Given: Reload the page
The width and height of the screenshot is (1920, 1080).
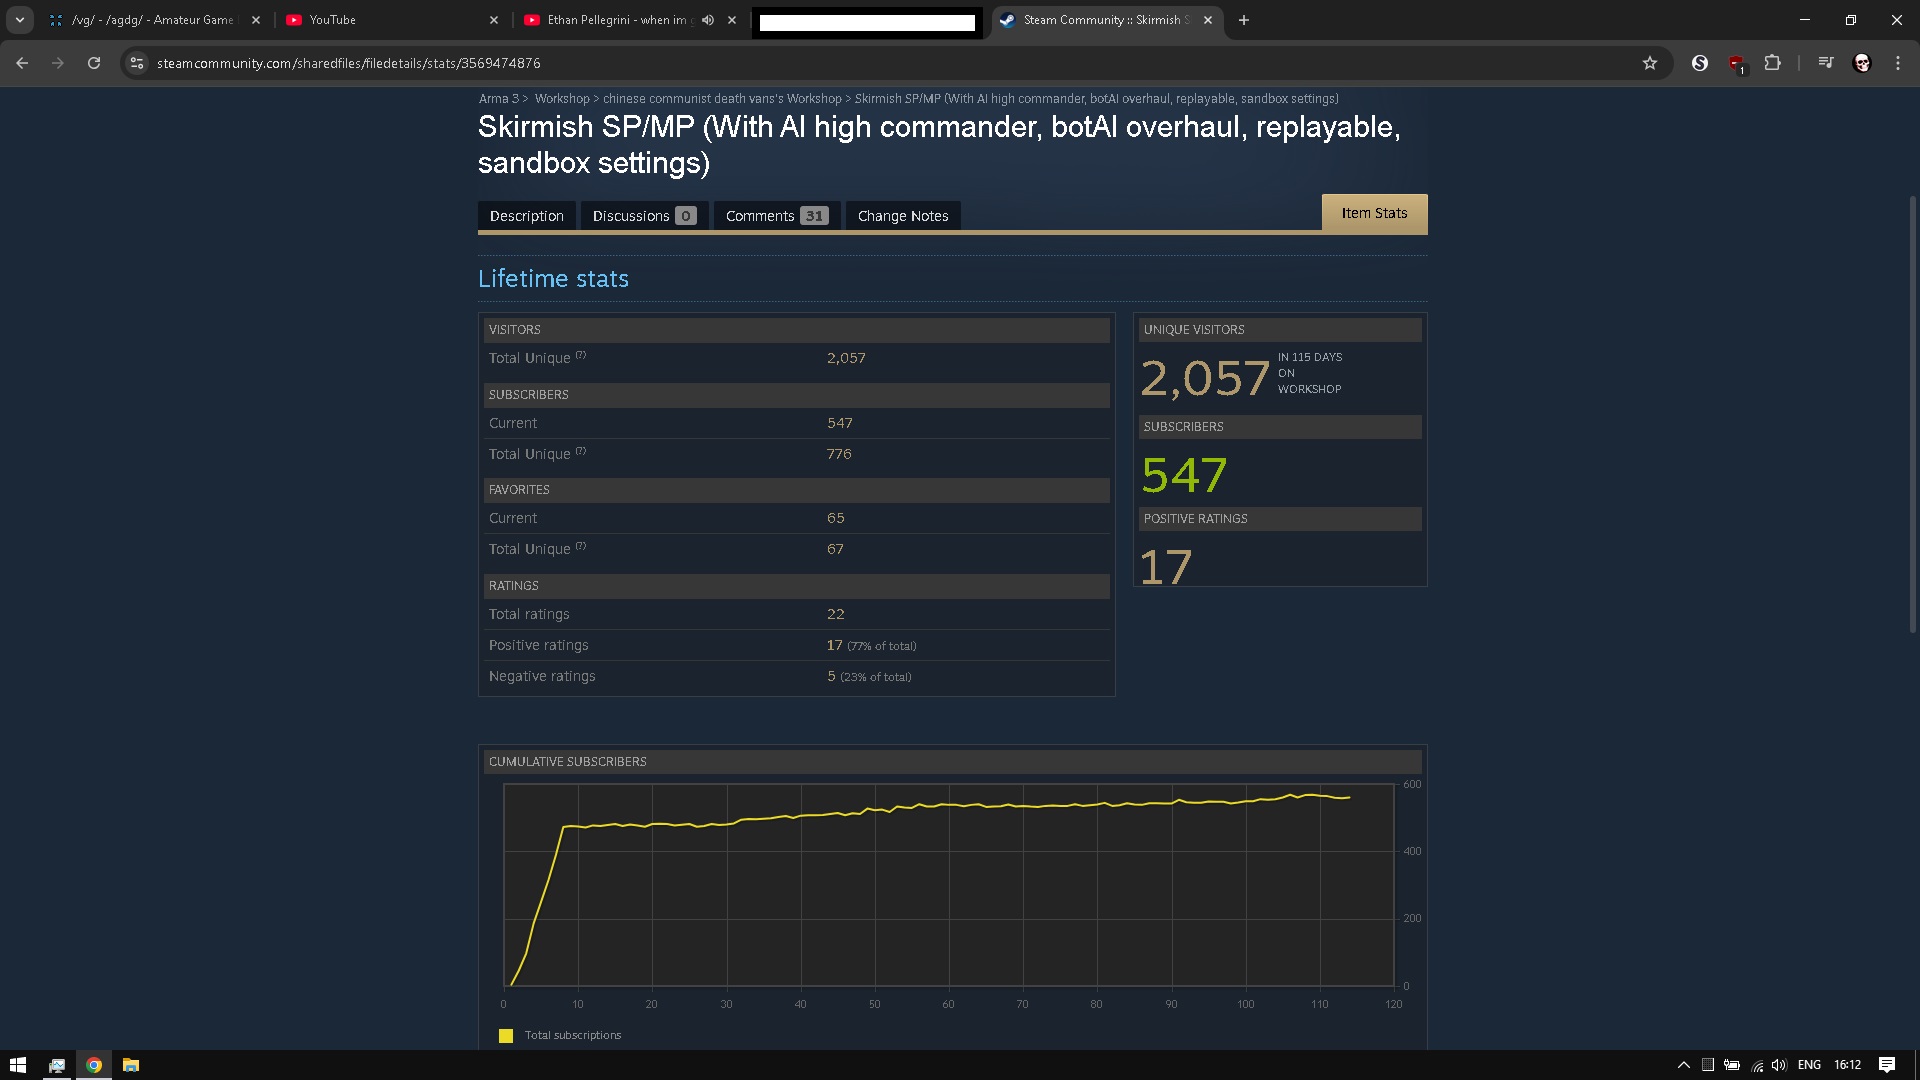Looking at the screenshot, I should (x=94, y=63).
